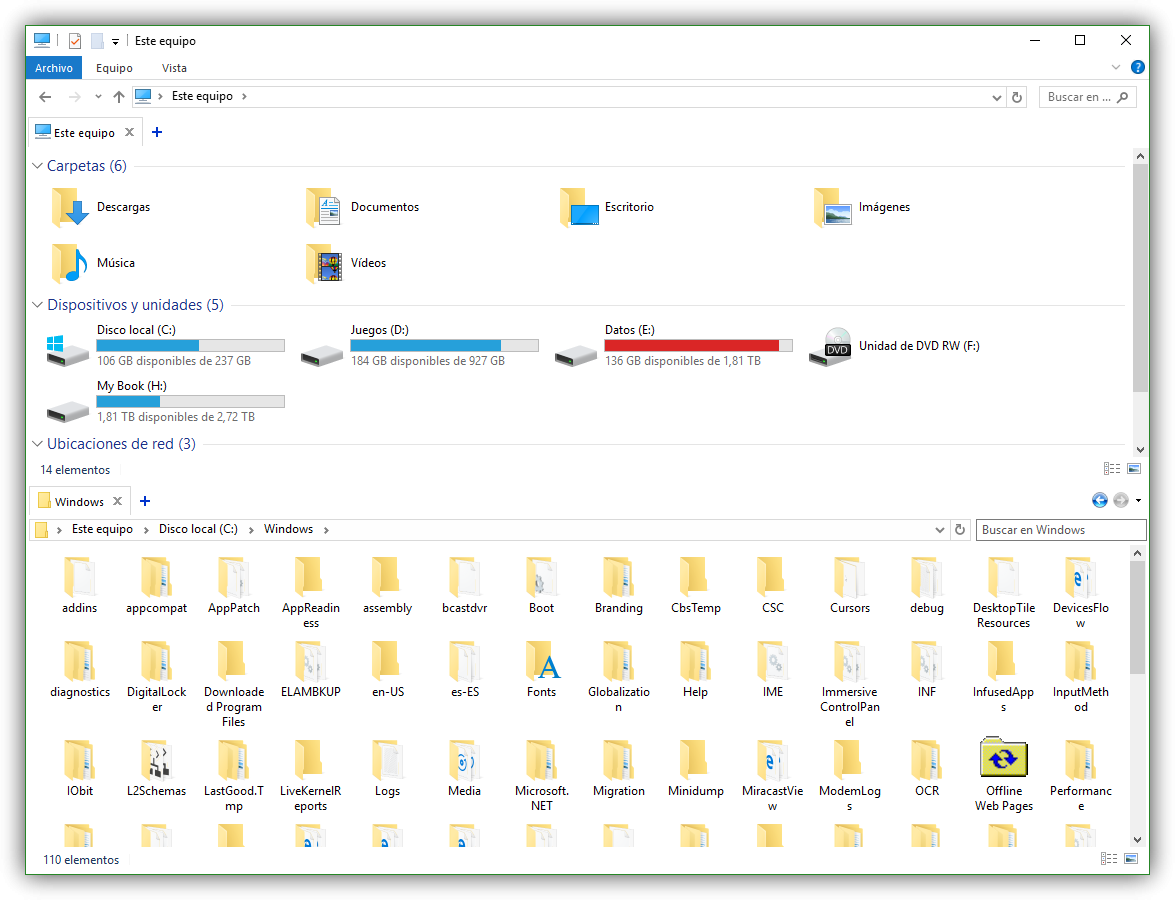Open the Vista ribbon tab
The height and width of the screenshot is (900, 1175).
(x=174, y=68)
